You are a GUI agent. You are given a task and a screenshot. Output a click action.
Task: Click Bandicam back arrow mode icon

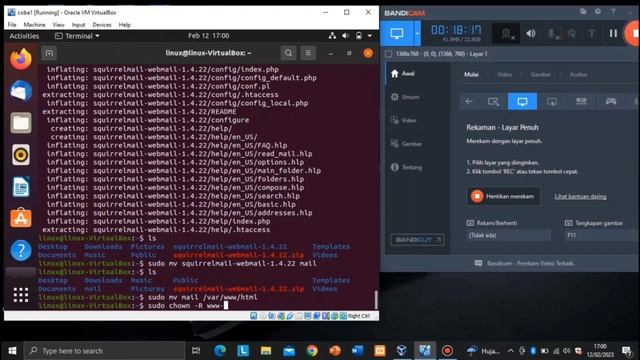469,101
